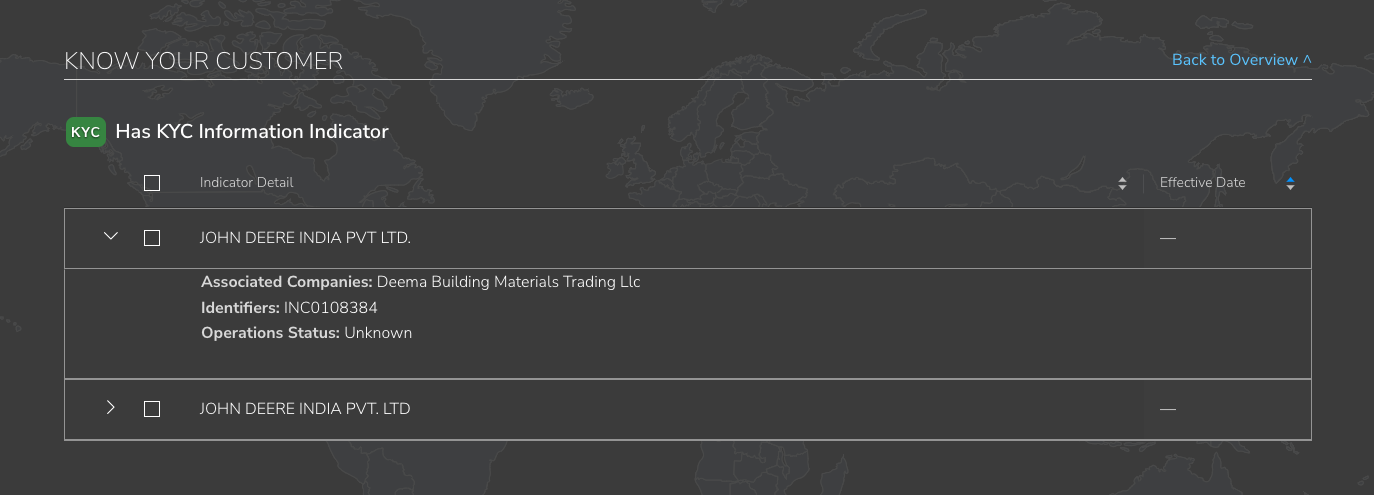Click the green KYC badge icon
Screen dimensions: 1374x495
pos(86,132)
